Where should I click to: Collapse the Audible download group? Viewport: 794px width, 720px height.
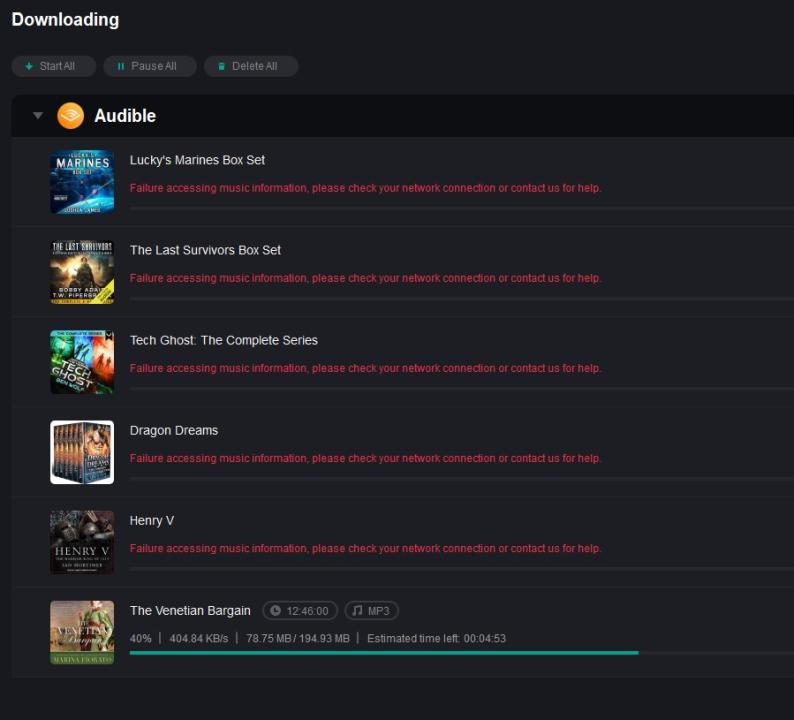click(x=38, y=115)
